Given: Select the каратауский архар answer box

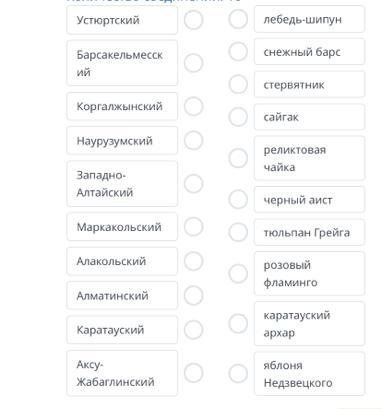Looking at the screenshot, I should (309, 324).
